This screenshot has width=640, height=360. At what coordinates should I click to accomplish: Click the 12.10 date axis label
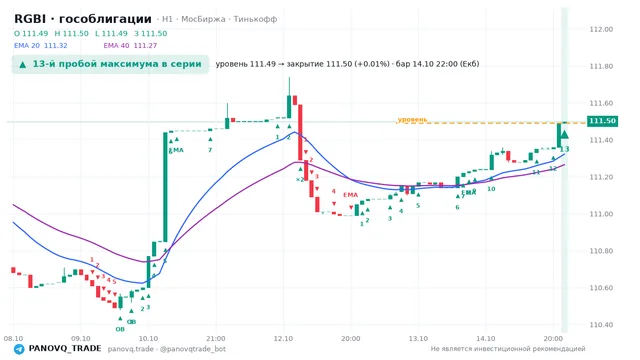[283, 339]
